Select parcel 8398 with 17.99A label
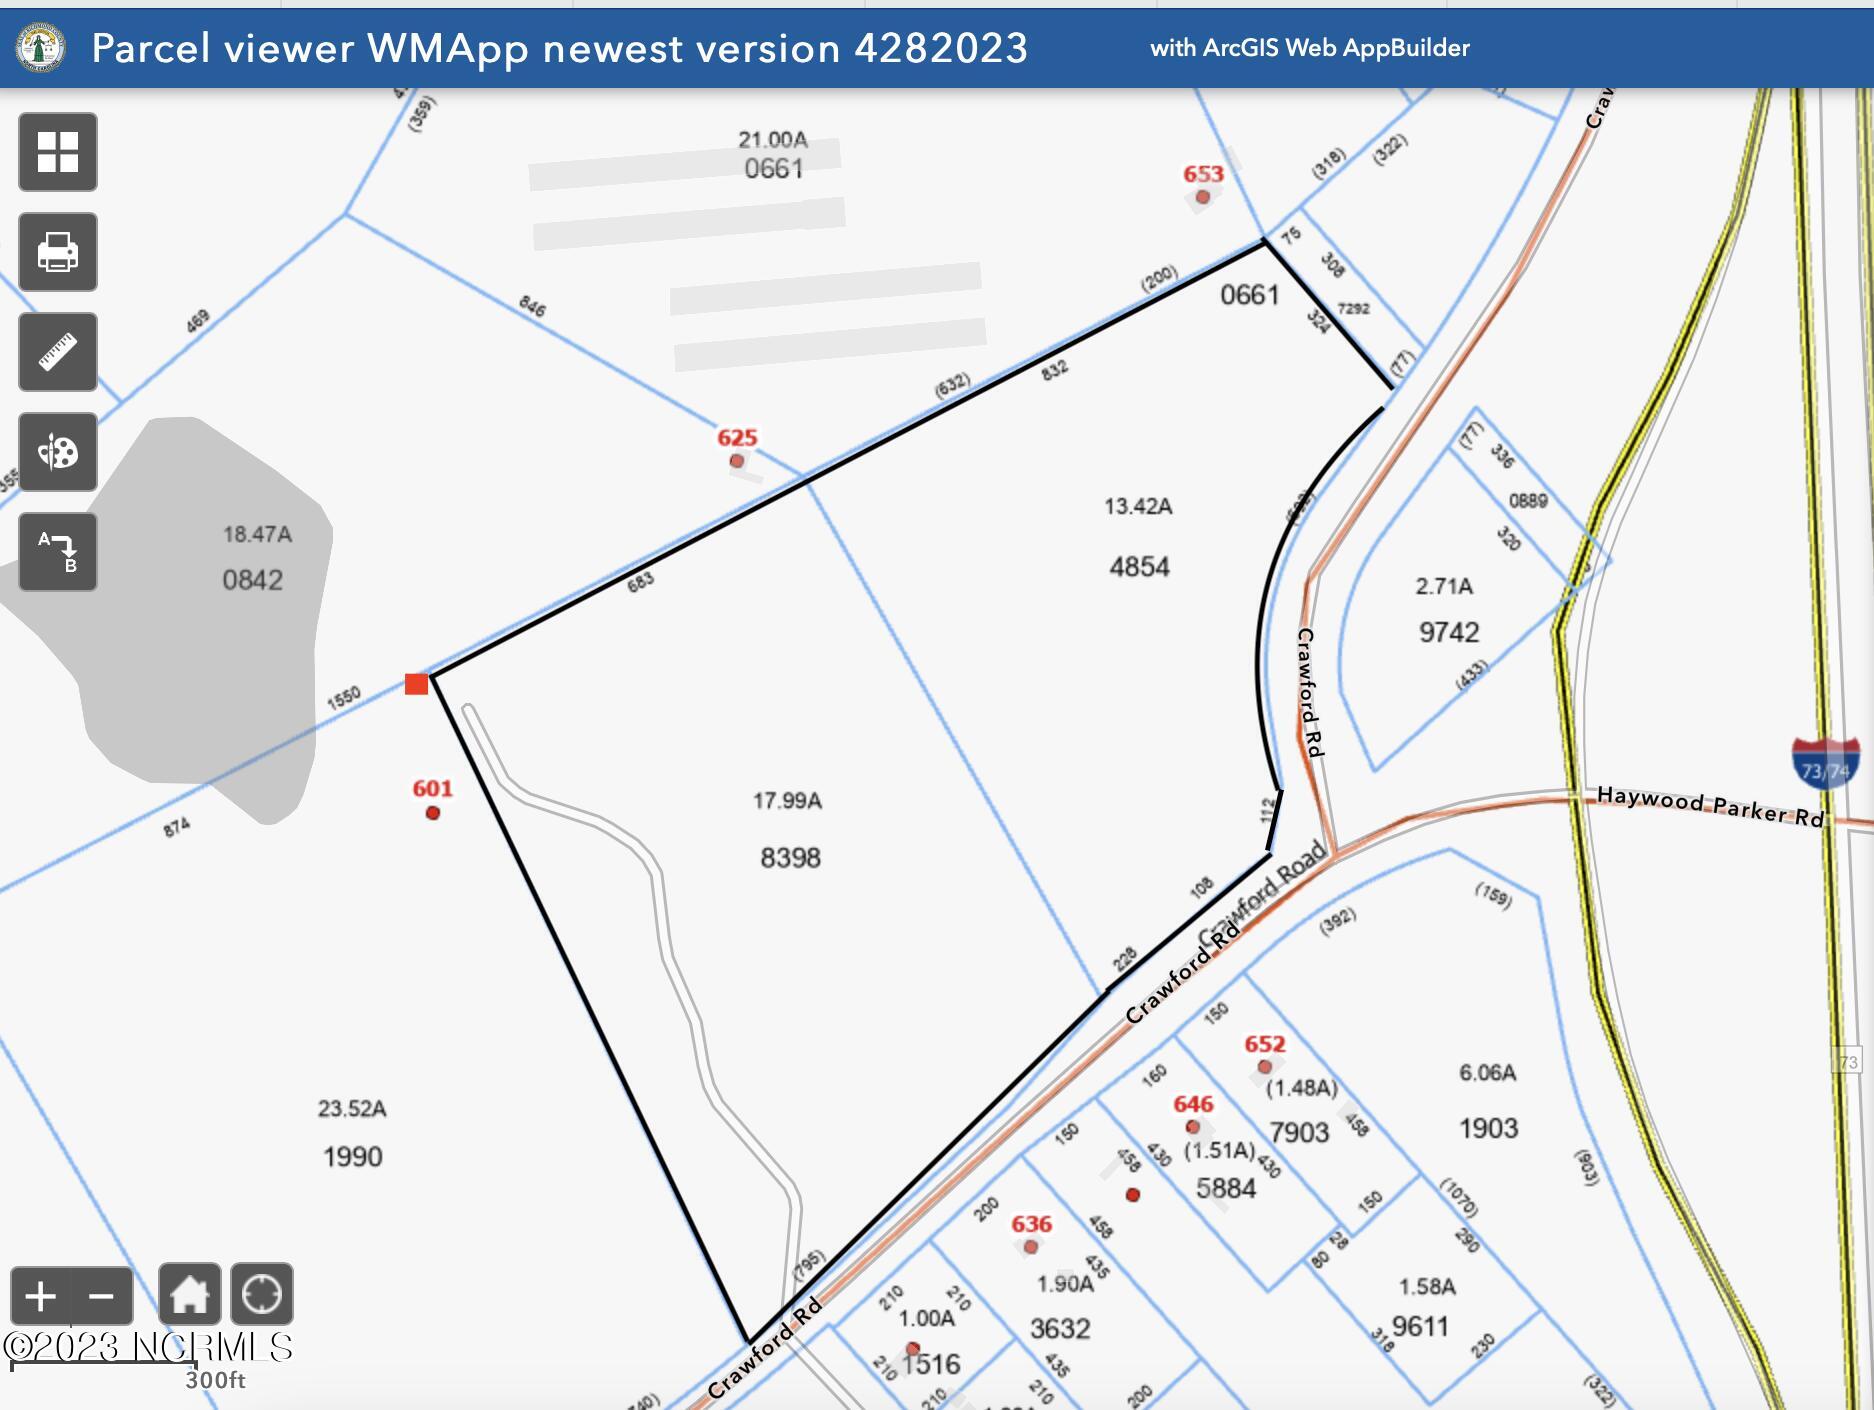1874x1410 pixels. (789, 830)
